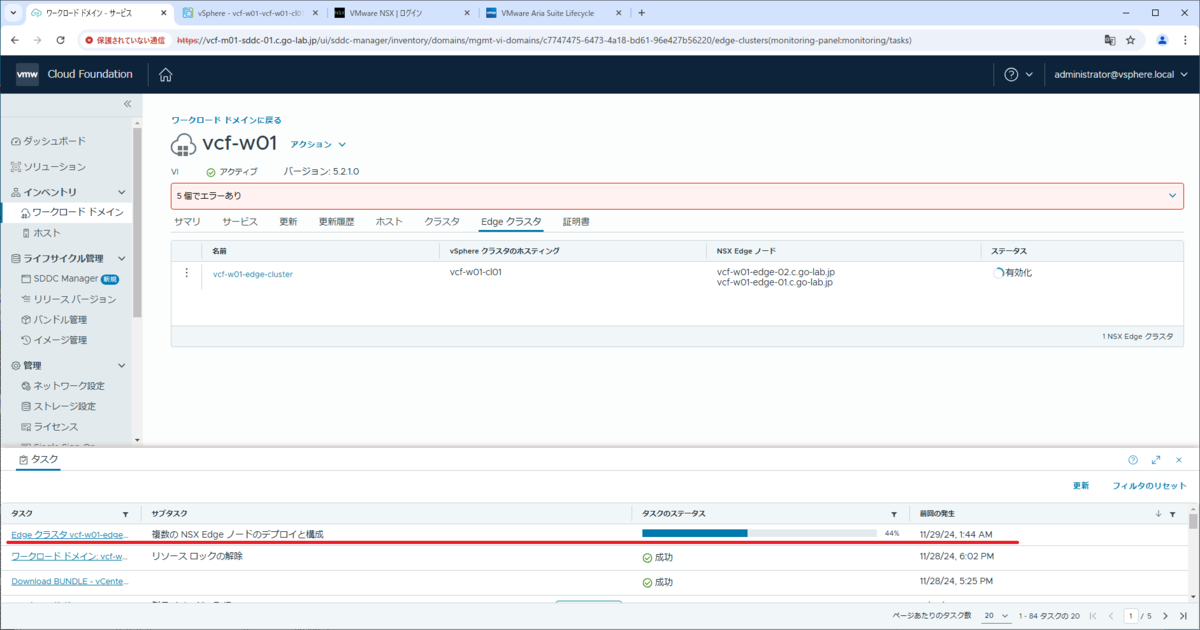The width and height of the screenshot is (1200, 630).
Task: Reload the page with browser refresh icon
Action: click(x=61, y=40)
